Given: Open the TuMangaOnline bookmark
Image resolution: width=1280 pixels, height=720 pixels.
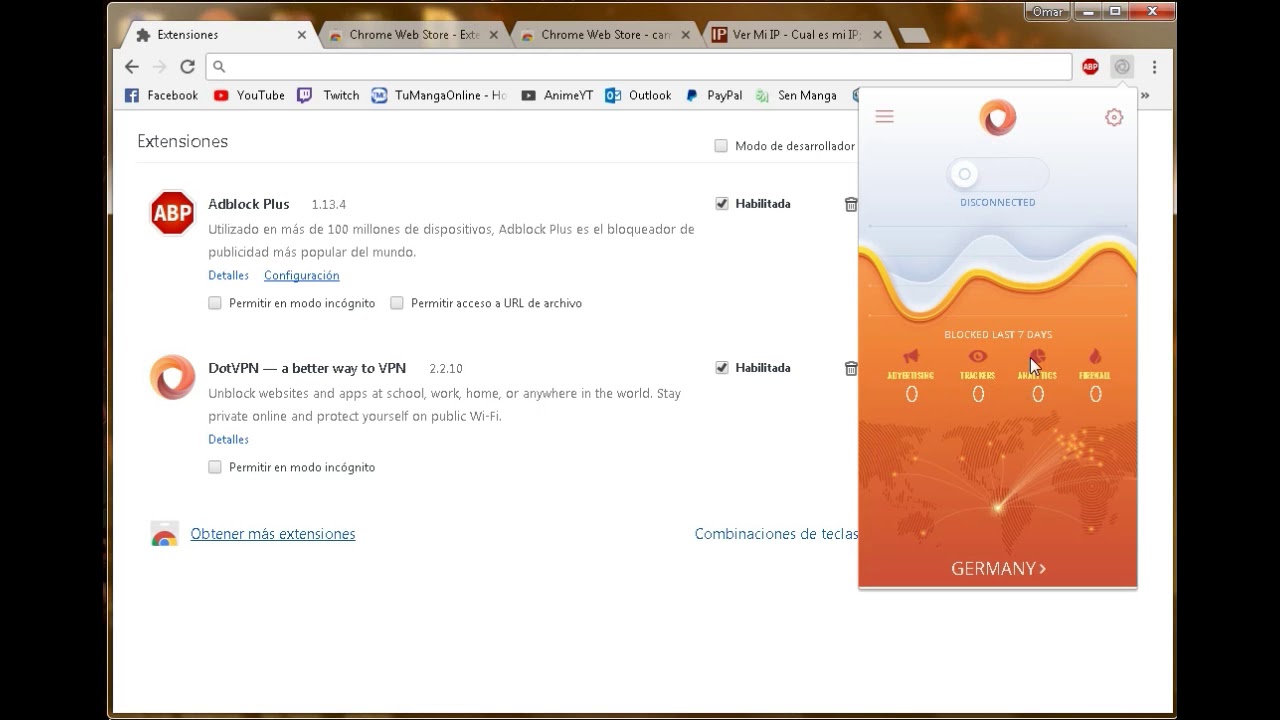Looking at the screenshot, I should pyautogui.click(x=440, y=95).
